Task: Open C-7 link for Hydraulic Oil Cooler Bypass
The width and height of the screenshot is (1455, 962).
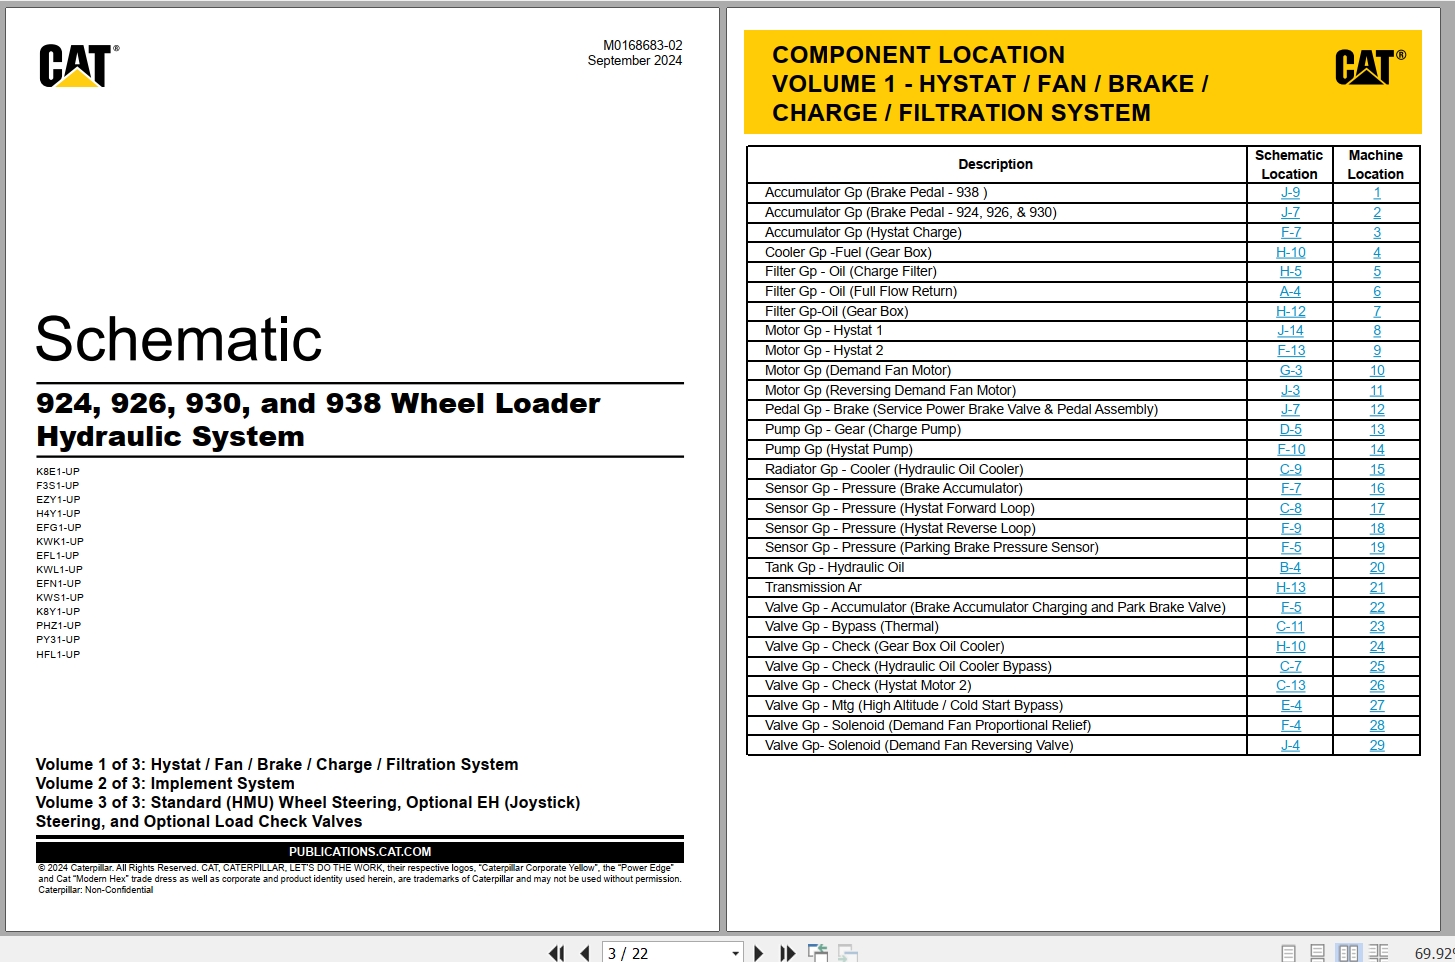Action: [1291, 666]
